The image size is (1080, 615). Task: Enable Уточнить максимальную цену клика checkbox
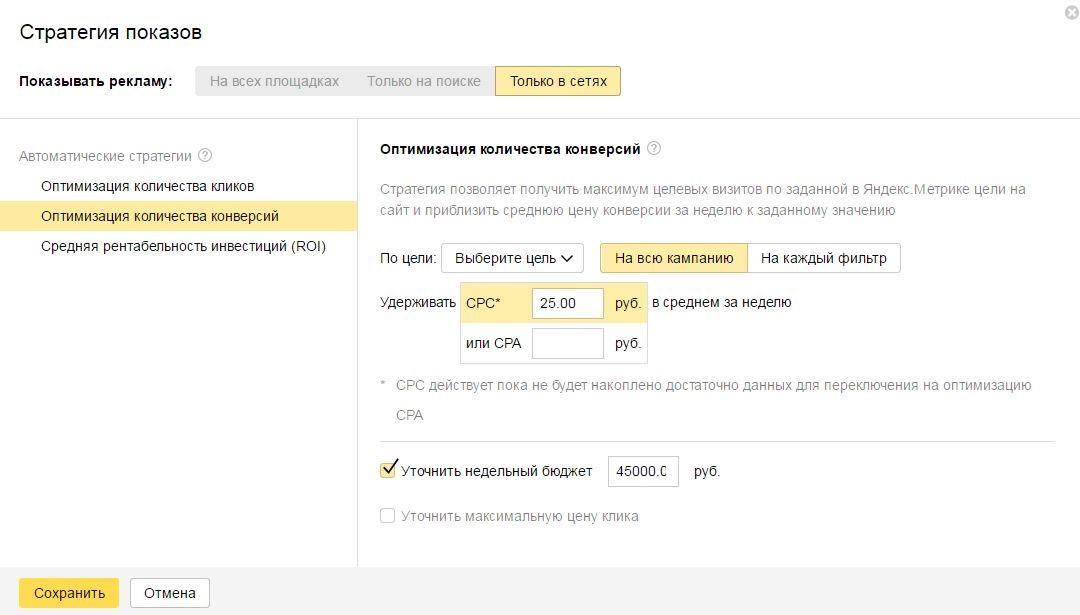point(388,516)
